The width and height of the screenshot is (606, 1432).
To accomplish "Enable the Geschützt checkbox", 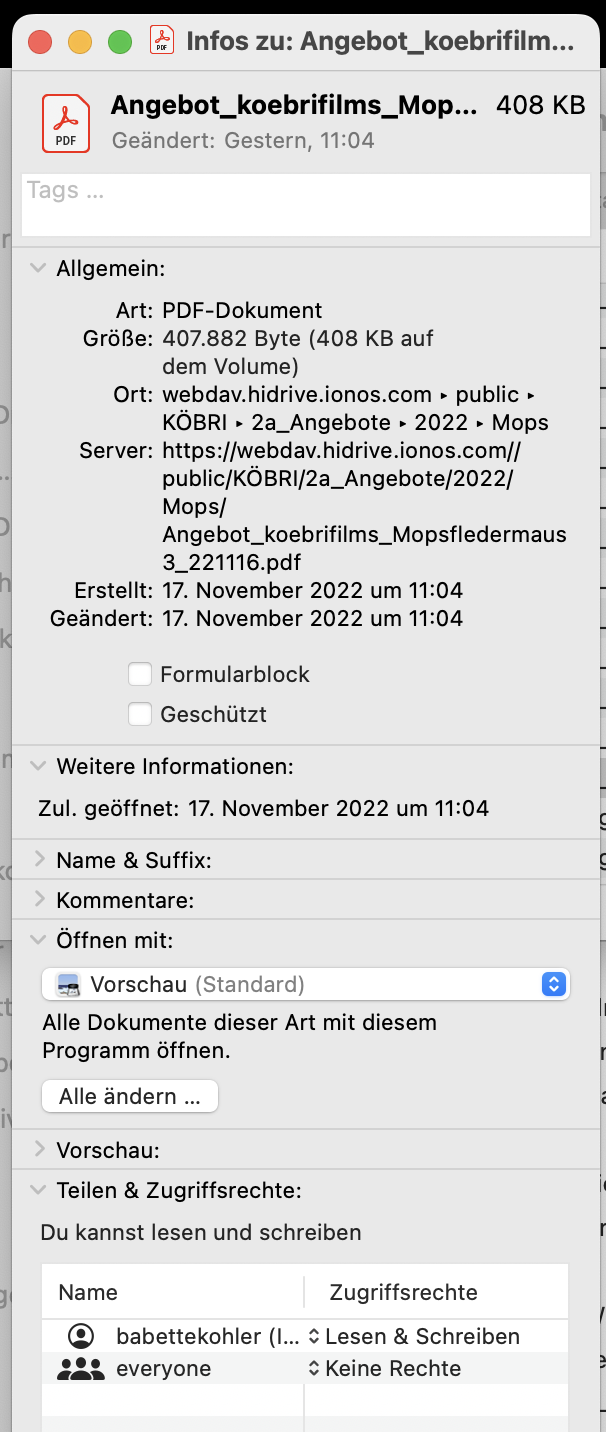I will click(x=140, y=715).
